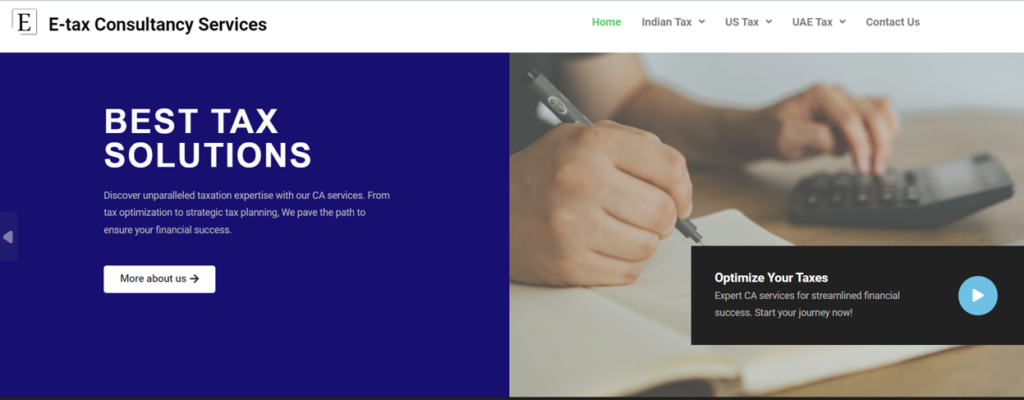The image size is (1024, 400).
Task: Click the previous slide arrow on left edge
Action: point(8,237)
